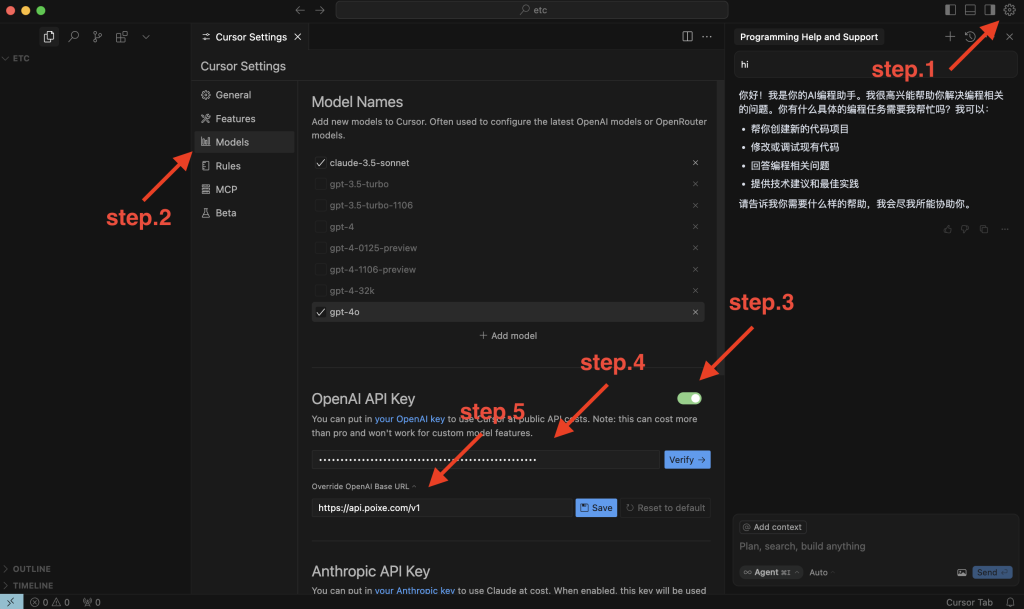Split the editor to the right
Viewport: 1024px width, 609px height.
(x=687, y=37)
